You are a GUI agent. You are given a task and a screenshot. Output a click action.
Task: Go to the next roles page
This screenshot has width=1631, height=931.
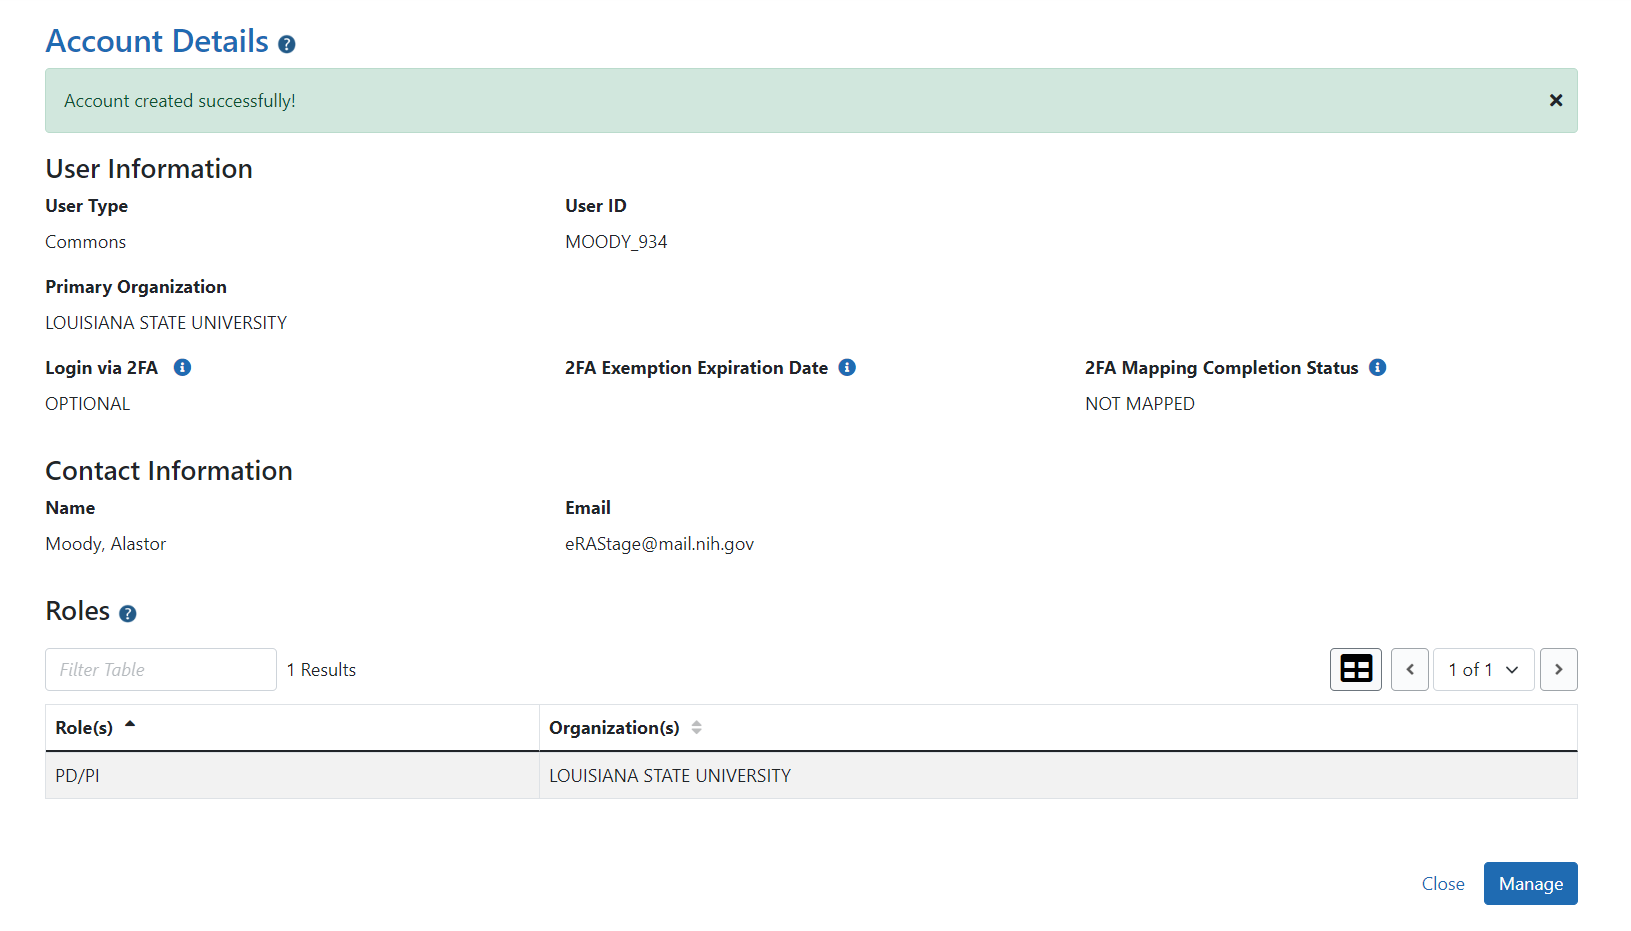pos(1558,670)
